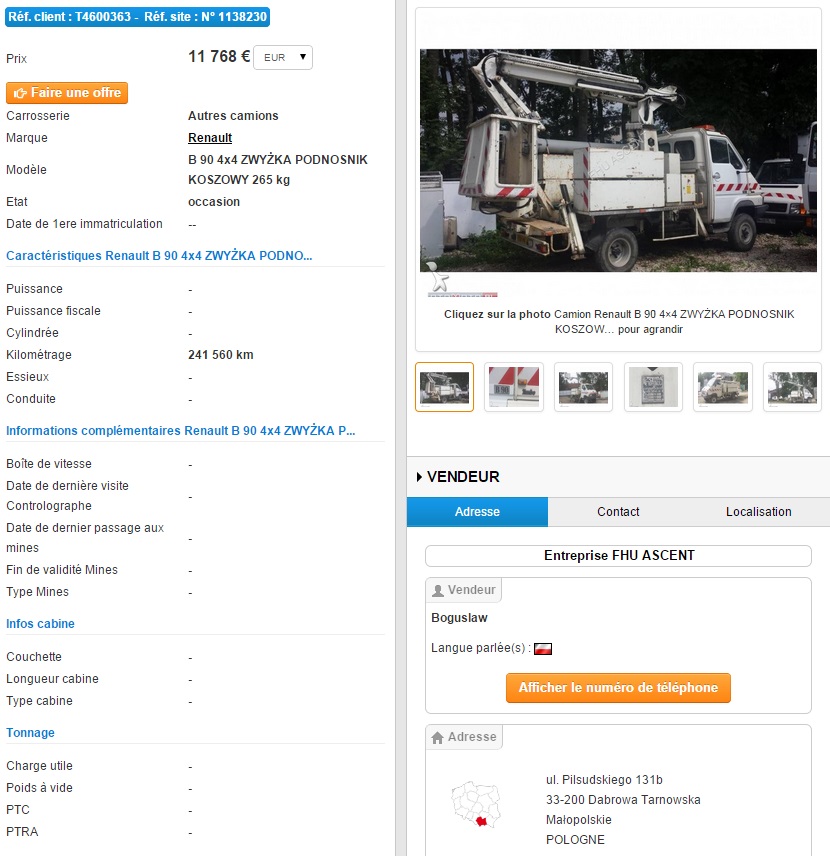
Task: Switch to the Contact tab
Action: click(x=618, y=512)
